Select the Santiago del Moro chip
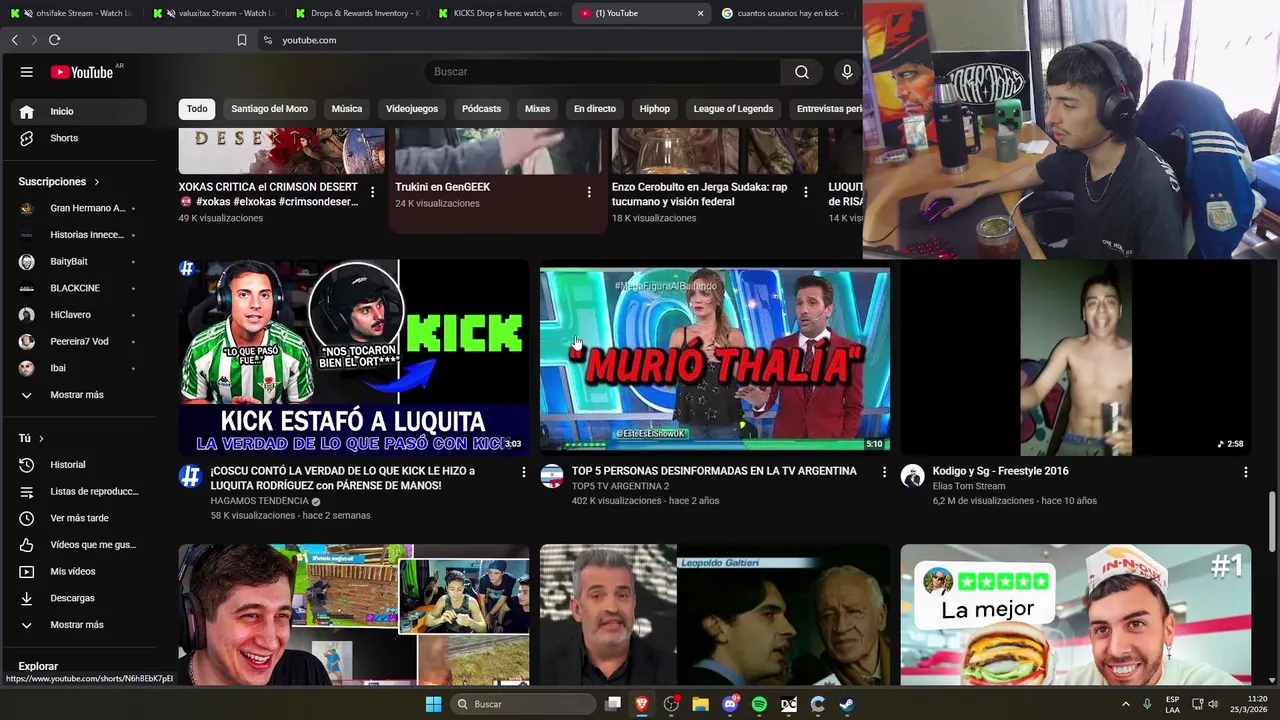1280x720 pixels. coord(269,109)
